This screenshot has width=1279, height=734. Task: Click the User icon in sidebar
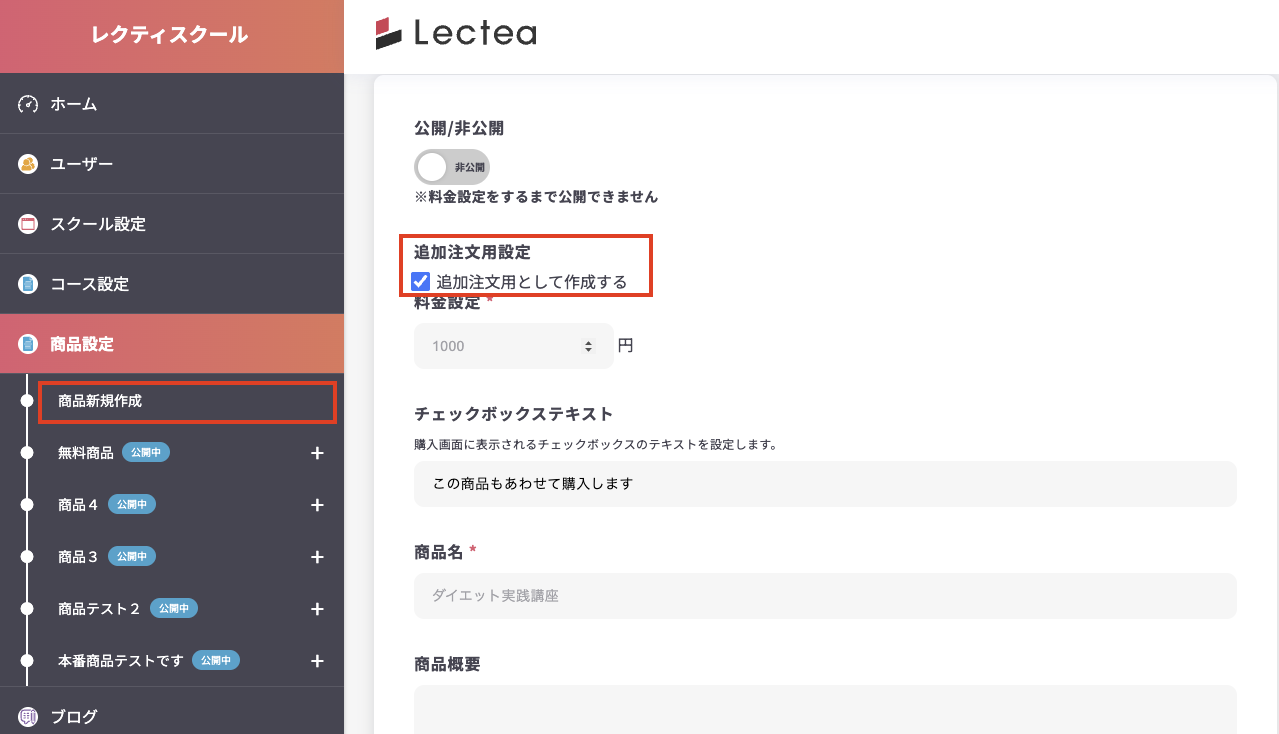tap(28, 164)
